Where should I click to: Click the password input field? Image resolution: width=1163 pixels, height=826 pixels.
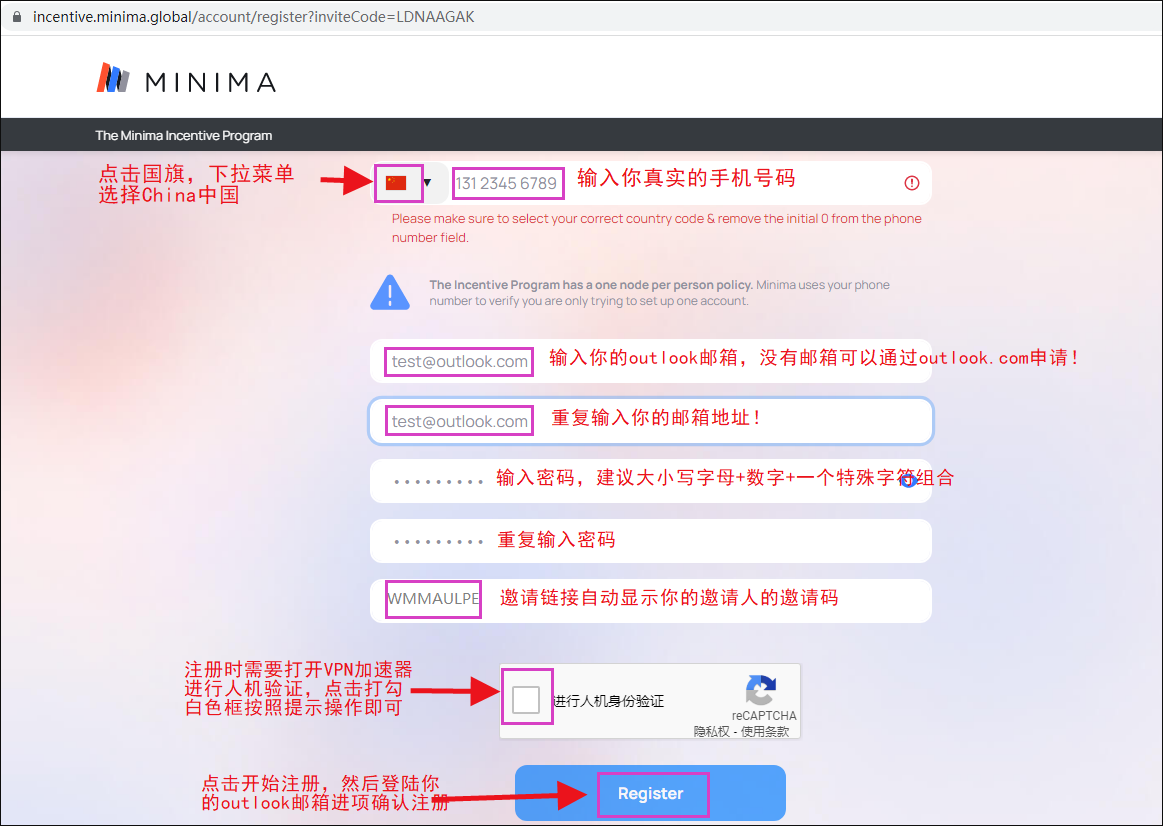click(x=650, y=480)
